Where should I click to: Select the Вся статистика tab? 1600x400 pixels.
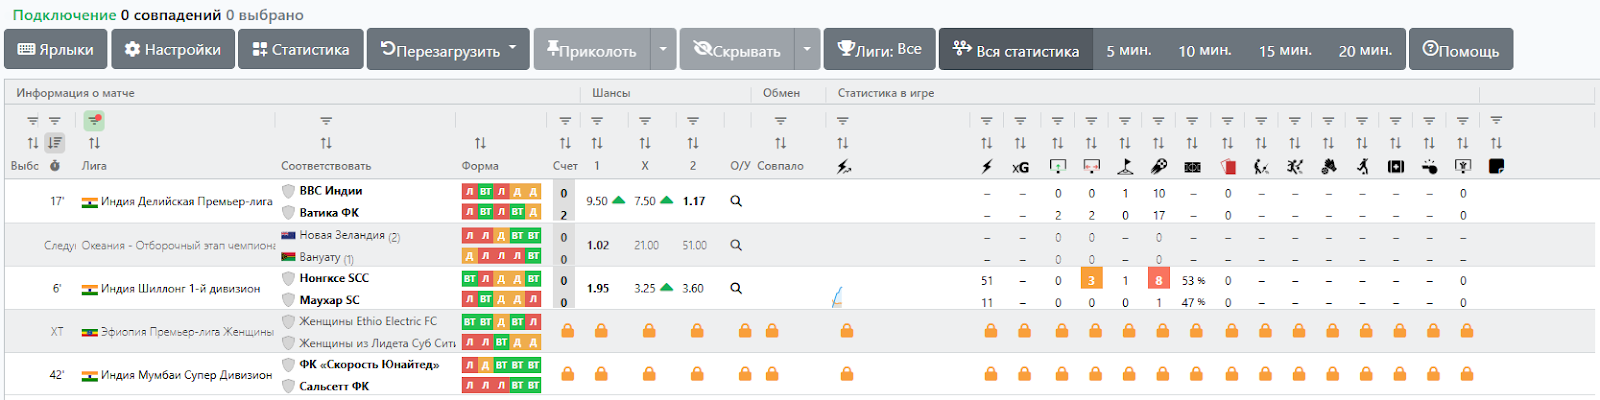click(1016, 49)
